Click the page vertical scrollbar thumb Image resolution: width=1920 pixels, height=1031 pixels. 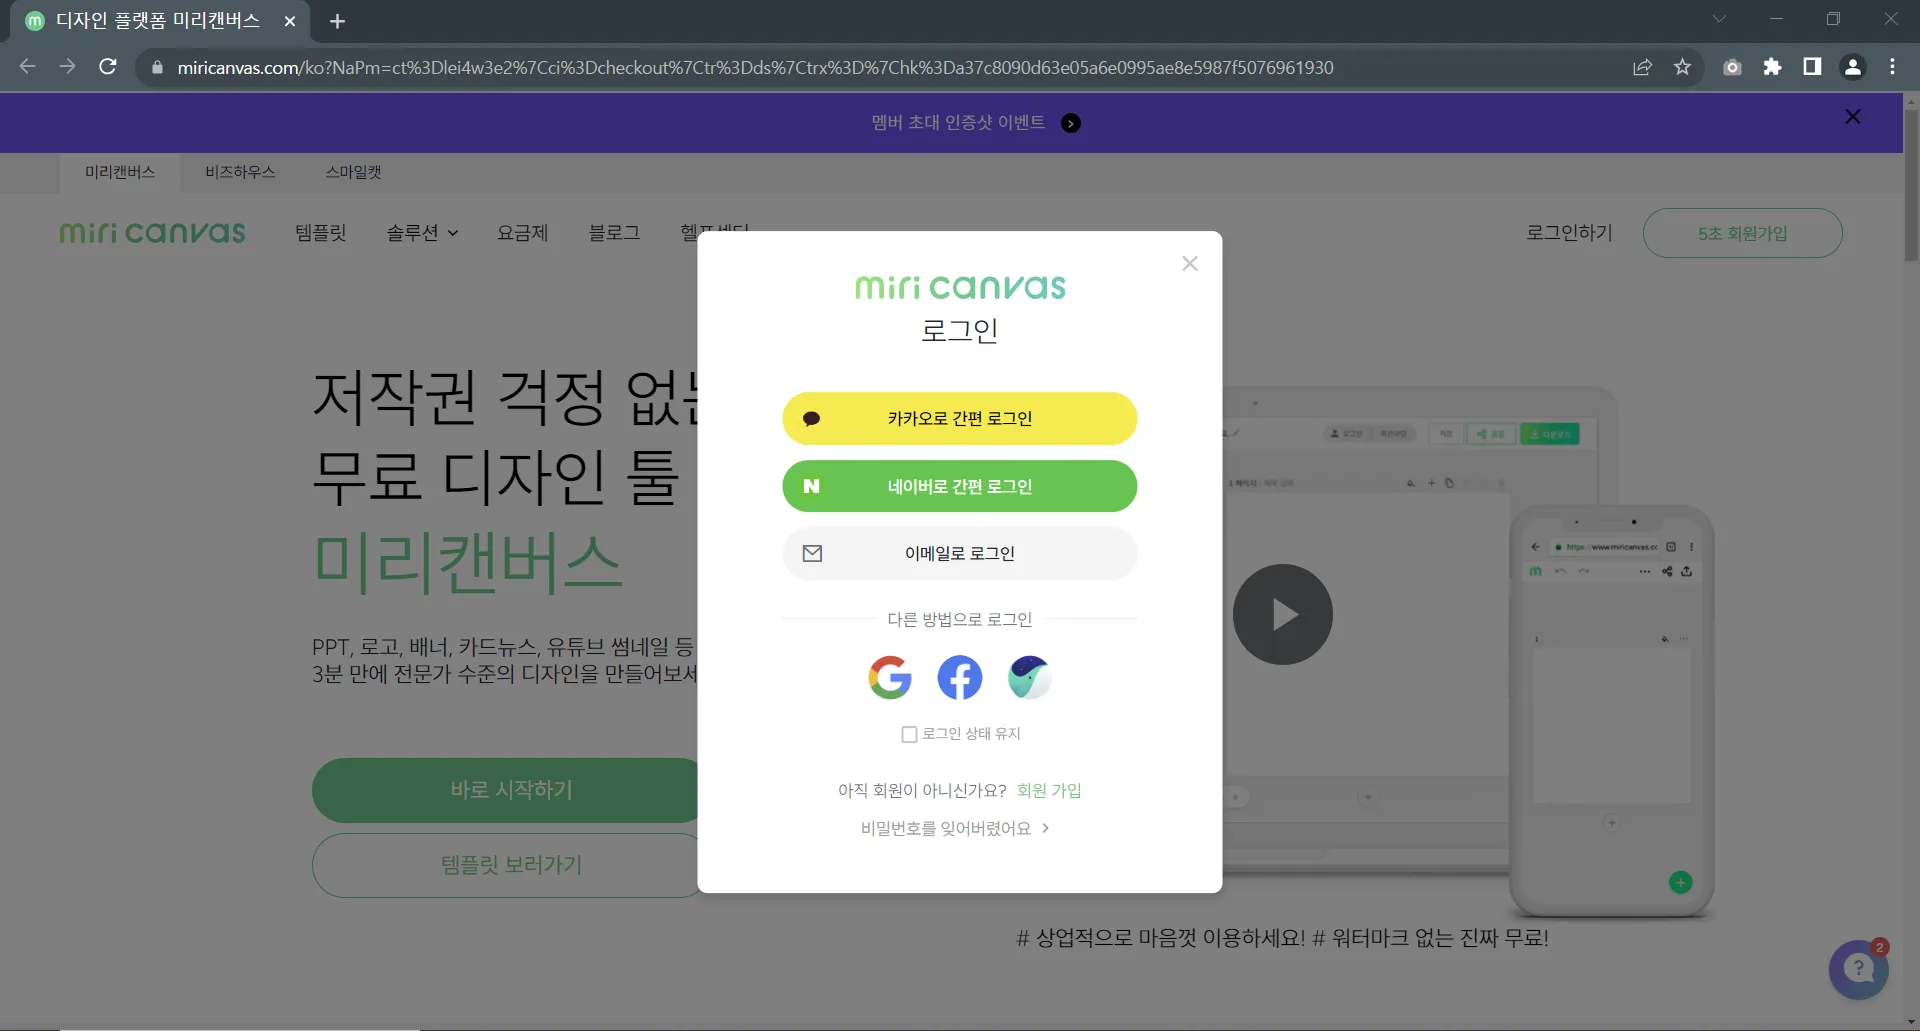pos(1911,185)
